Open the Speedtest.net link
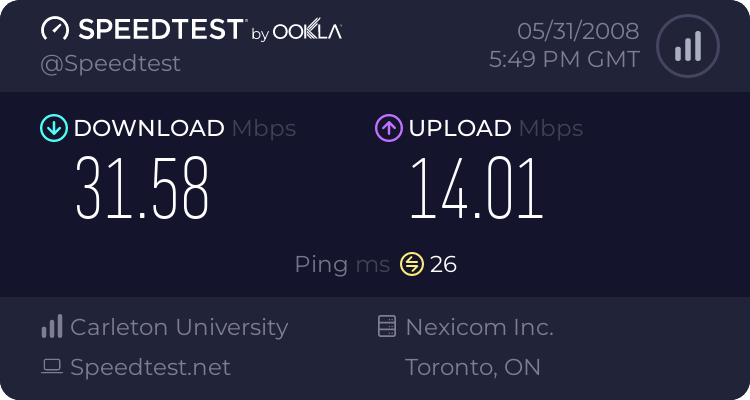 [150, 367]
